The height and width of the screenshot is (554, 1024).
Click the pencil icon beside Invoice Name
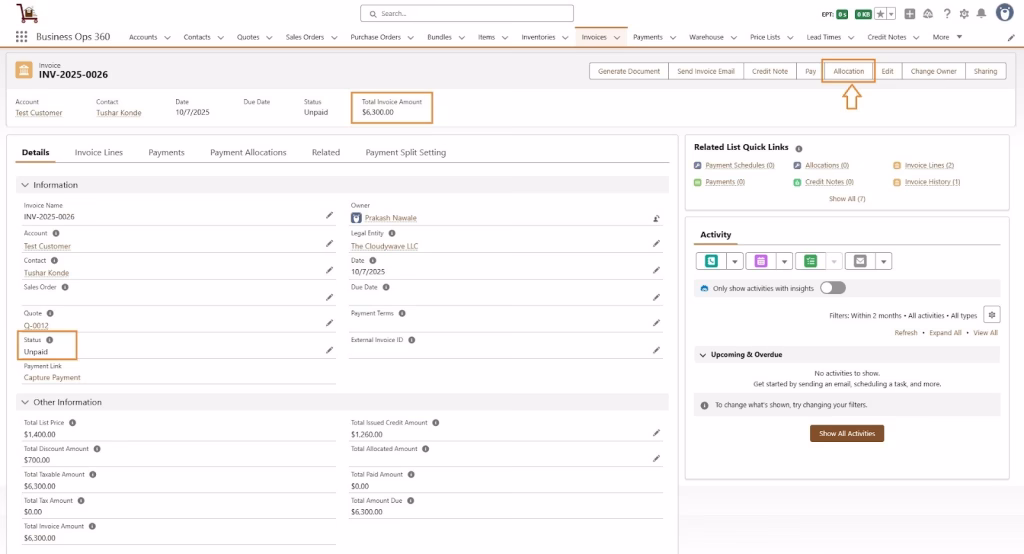pyautogui.click(x=329, y=215)
